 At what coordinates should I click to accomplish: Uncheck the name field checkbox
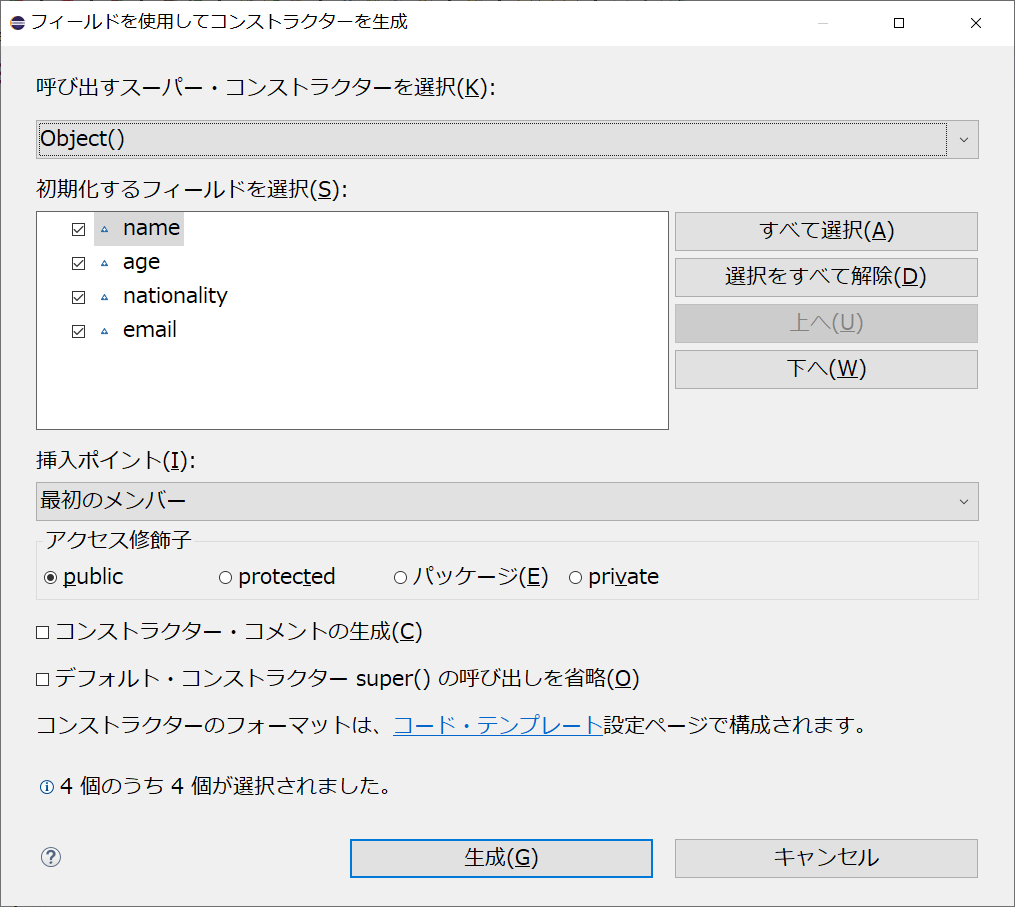coord(78,228)
